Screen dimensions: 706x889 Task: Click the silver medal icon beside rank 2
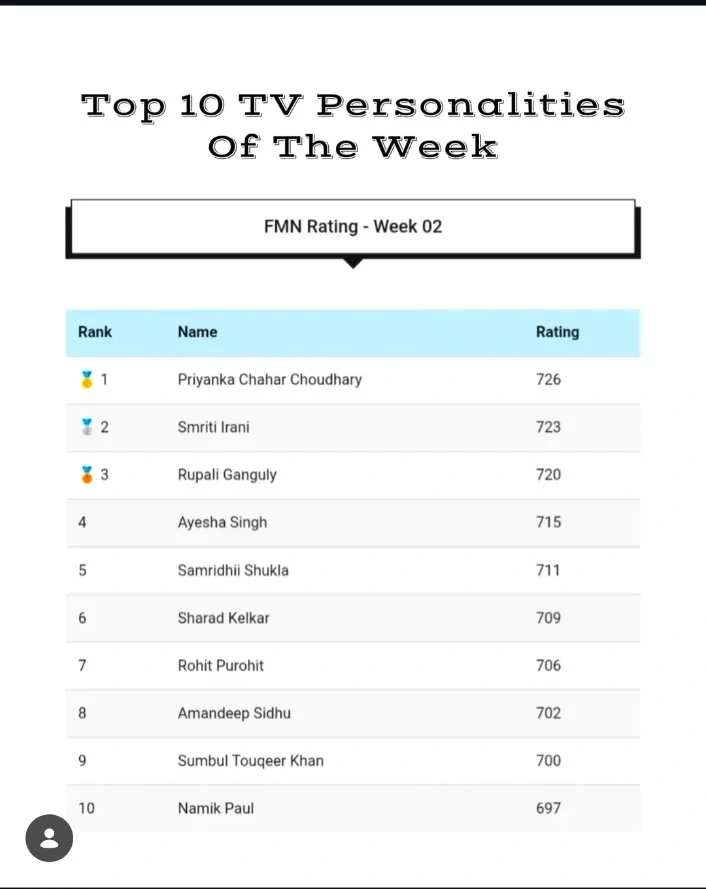[x=86, y=427]
